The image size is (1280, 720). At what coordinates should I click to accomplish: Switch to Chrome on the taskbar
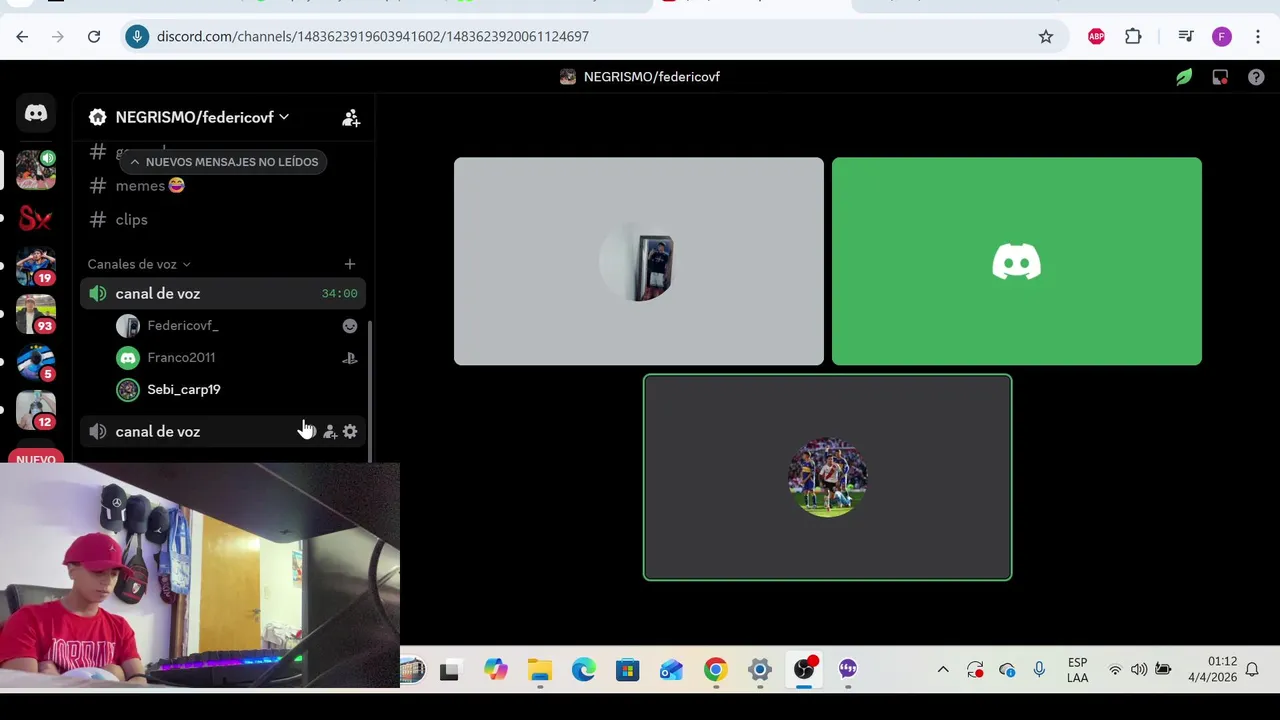click(716, 670)
